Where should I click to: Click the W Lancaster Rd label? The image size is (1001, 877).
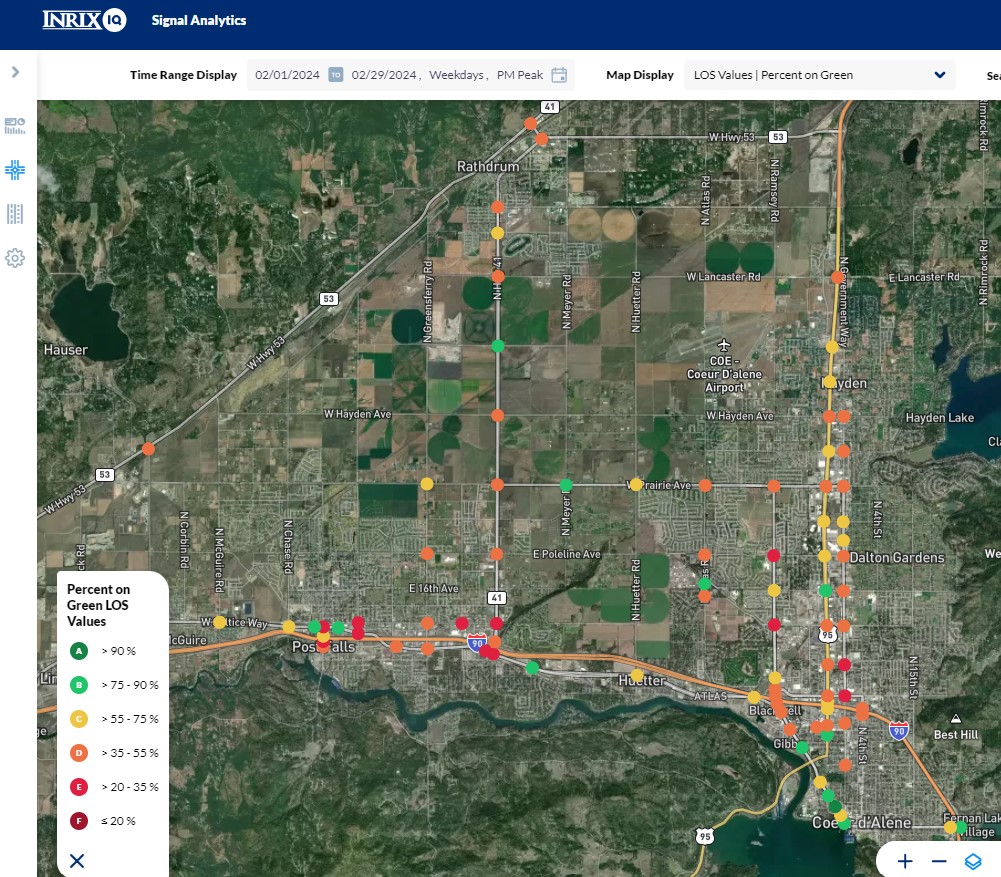pos(723,276)
